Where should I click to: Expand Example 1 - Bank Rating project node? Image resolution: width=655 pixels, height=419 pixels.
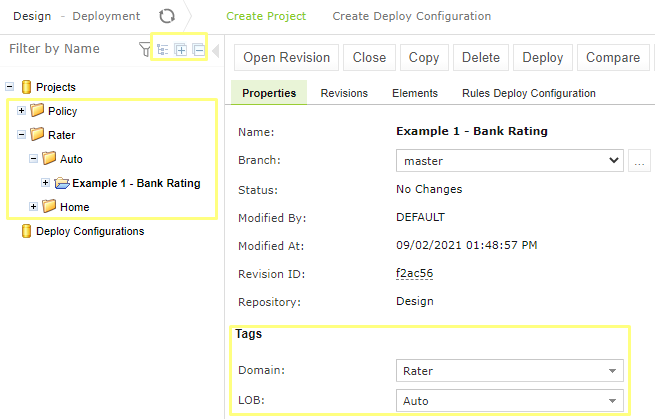(x=46, y=183)
